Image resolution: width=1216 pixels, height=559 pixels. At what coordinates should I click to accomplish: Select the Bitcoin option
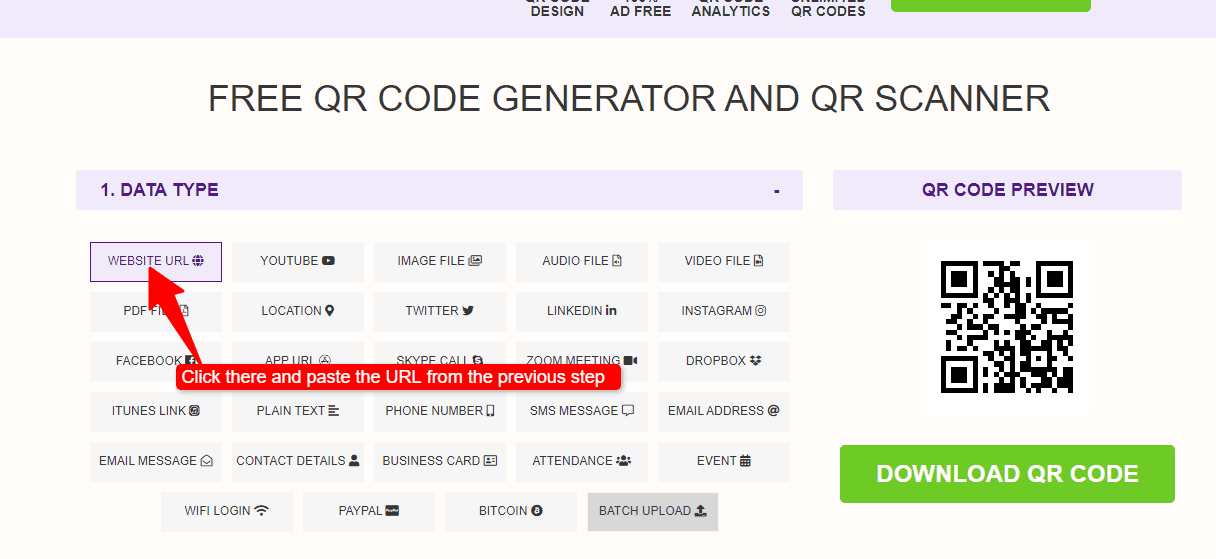point(511,511)
